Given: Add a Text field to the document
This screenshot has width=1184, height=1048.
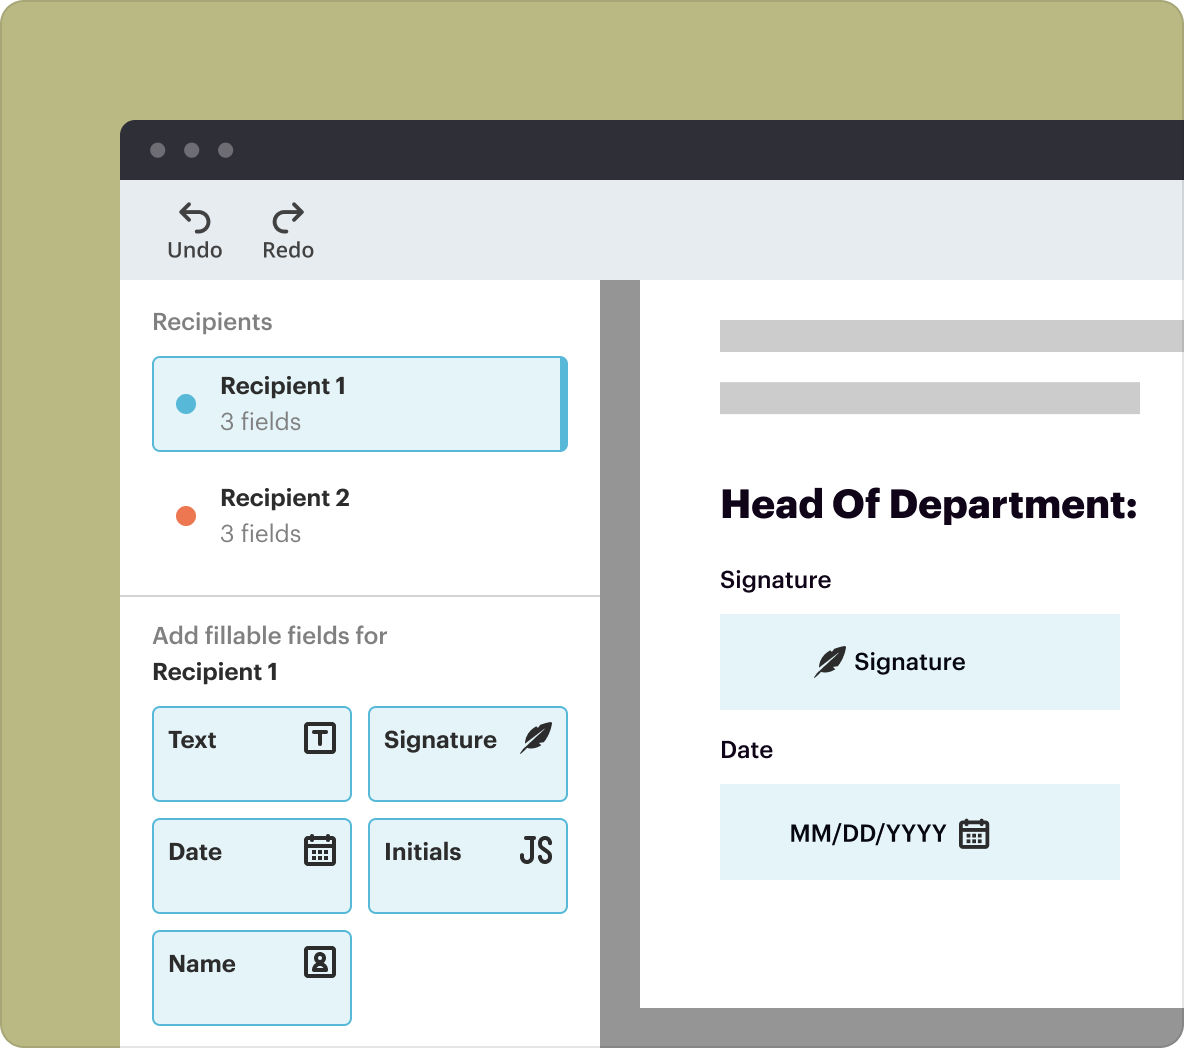Looking at the screenshot, I should pyautogui.click(x=251, y=753).
